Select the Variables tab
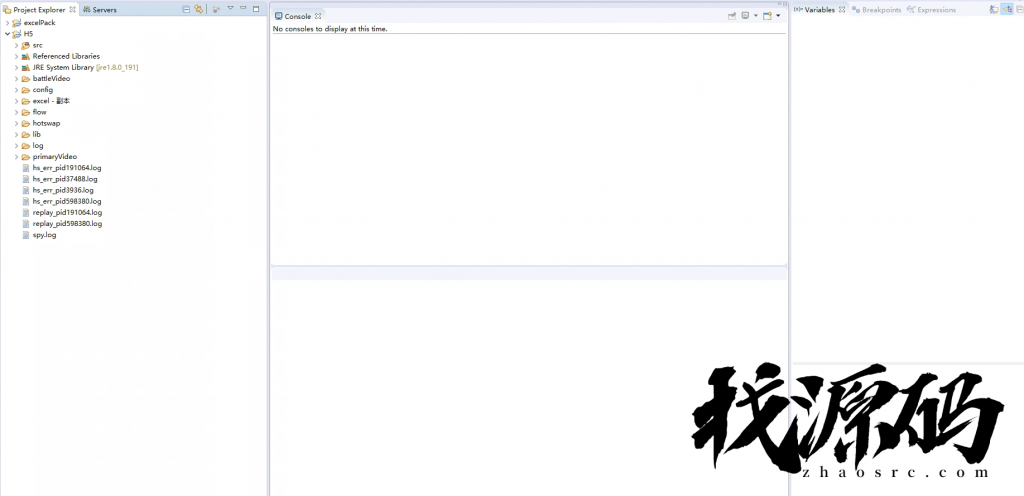Image resolution: width=1024 pixels, height=496 pixels. point(814,10)
